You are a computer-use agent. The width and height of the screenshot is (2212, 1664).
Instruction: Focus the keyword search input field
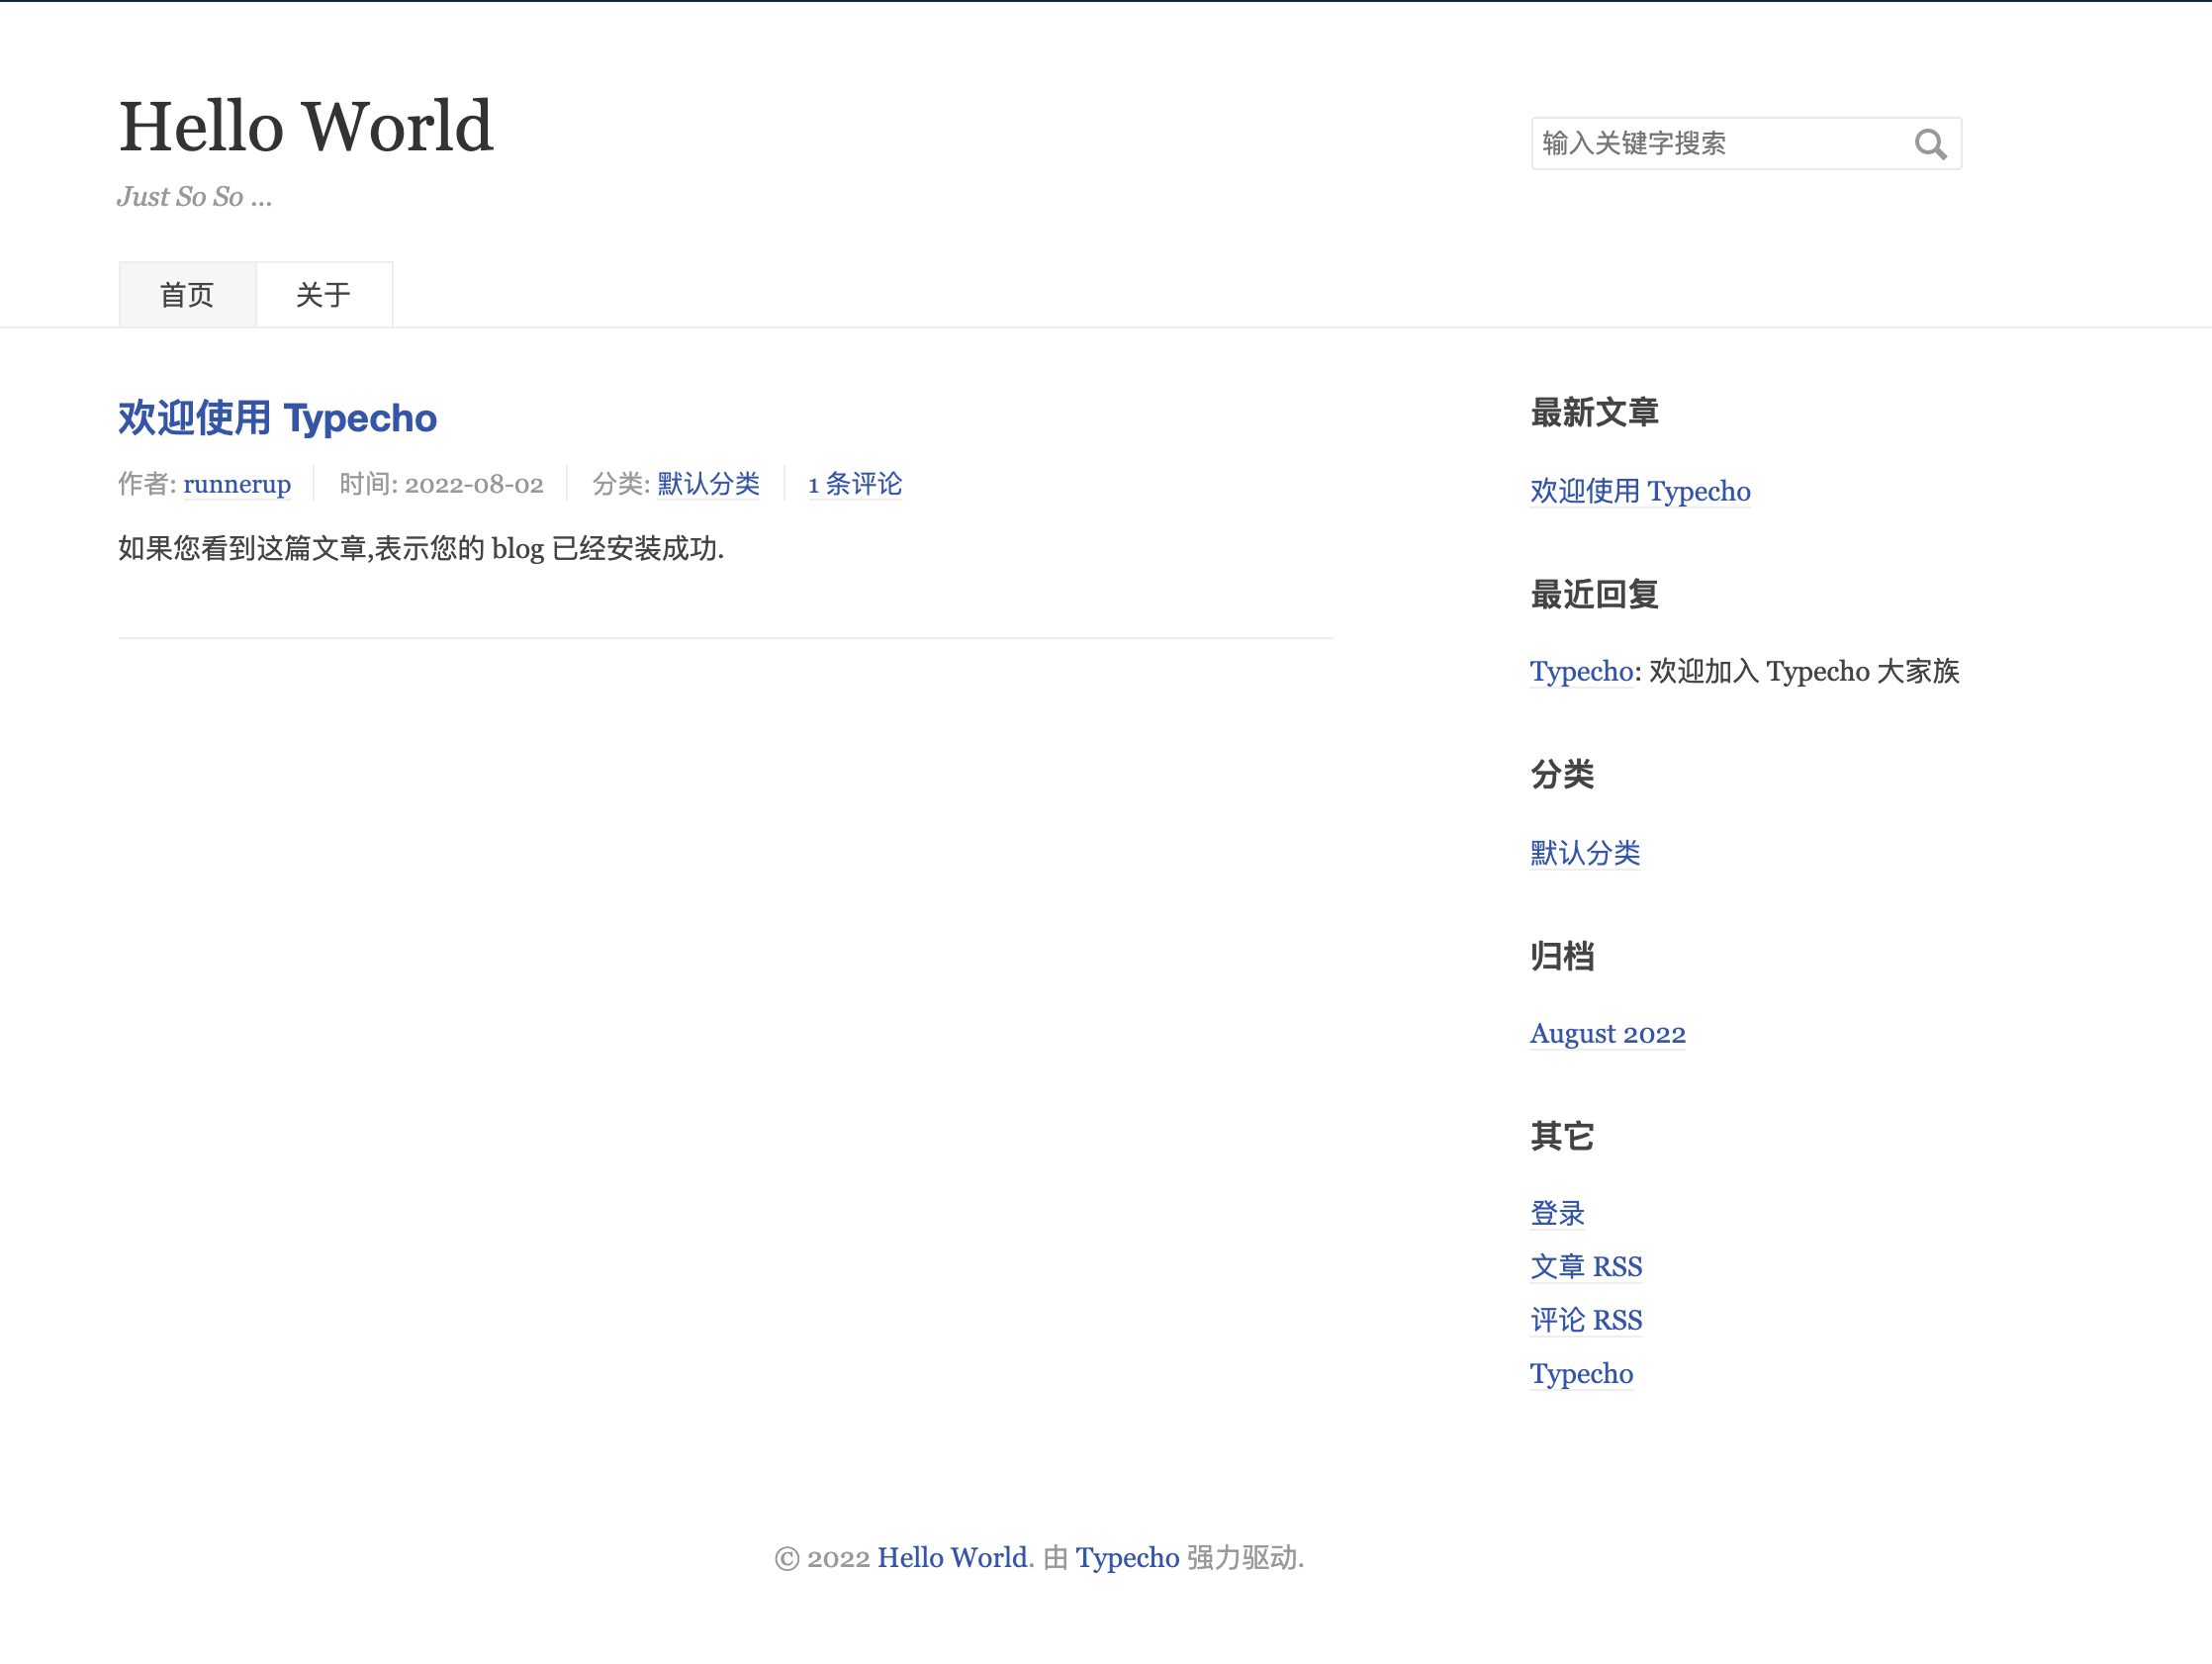click(1745, 143)
